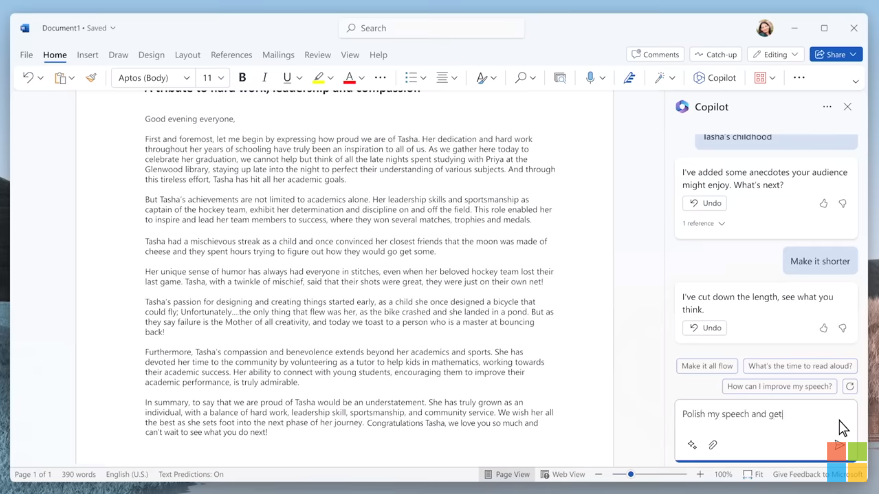Refresh Copilot suggestions
Screen dimensions: 879x494
[850, 386]
